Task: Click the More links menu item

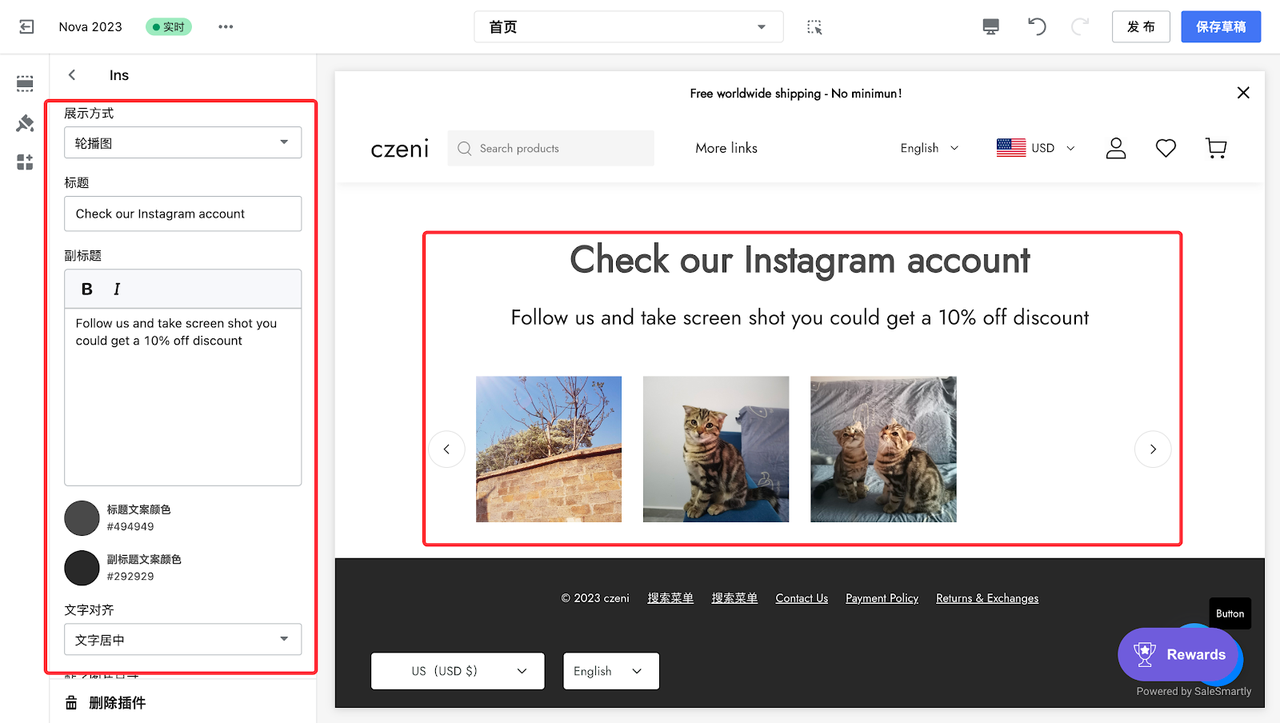Action: tap(726, 147)
